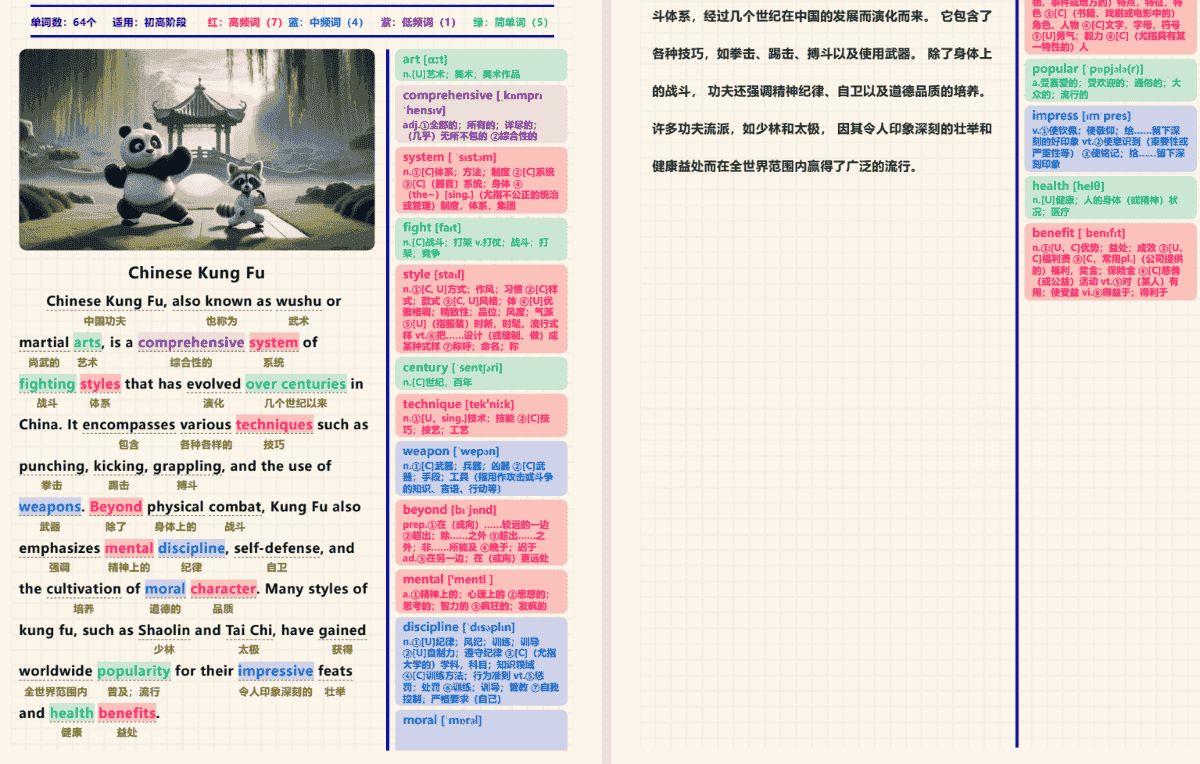This screenshot has width=1200, height=764.
Task: Open the 'art' vocabulary card
Action: pyautogui.click(x=481, y=66)
